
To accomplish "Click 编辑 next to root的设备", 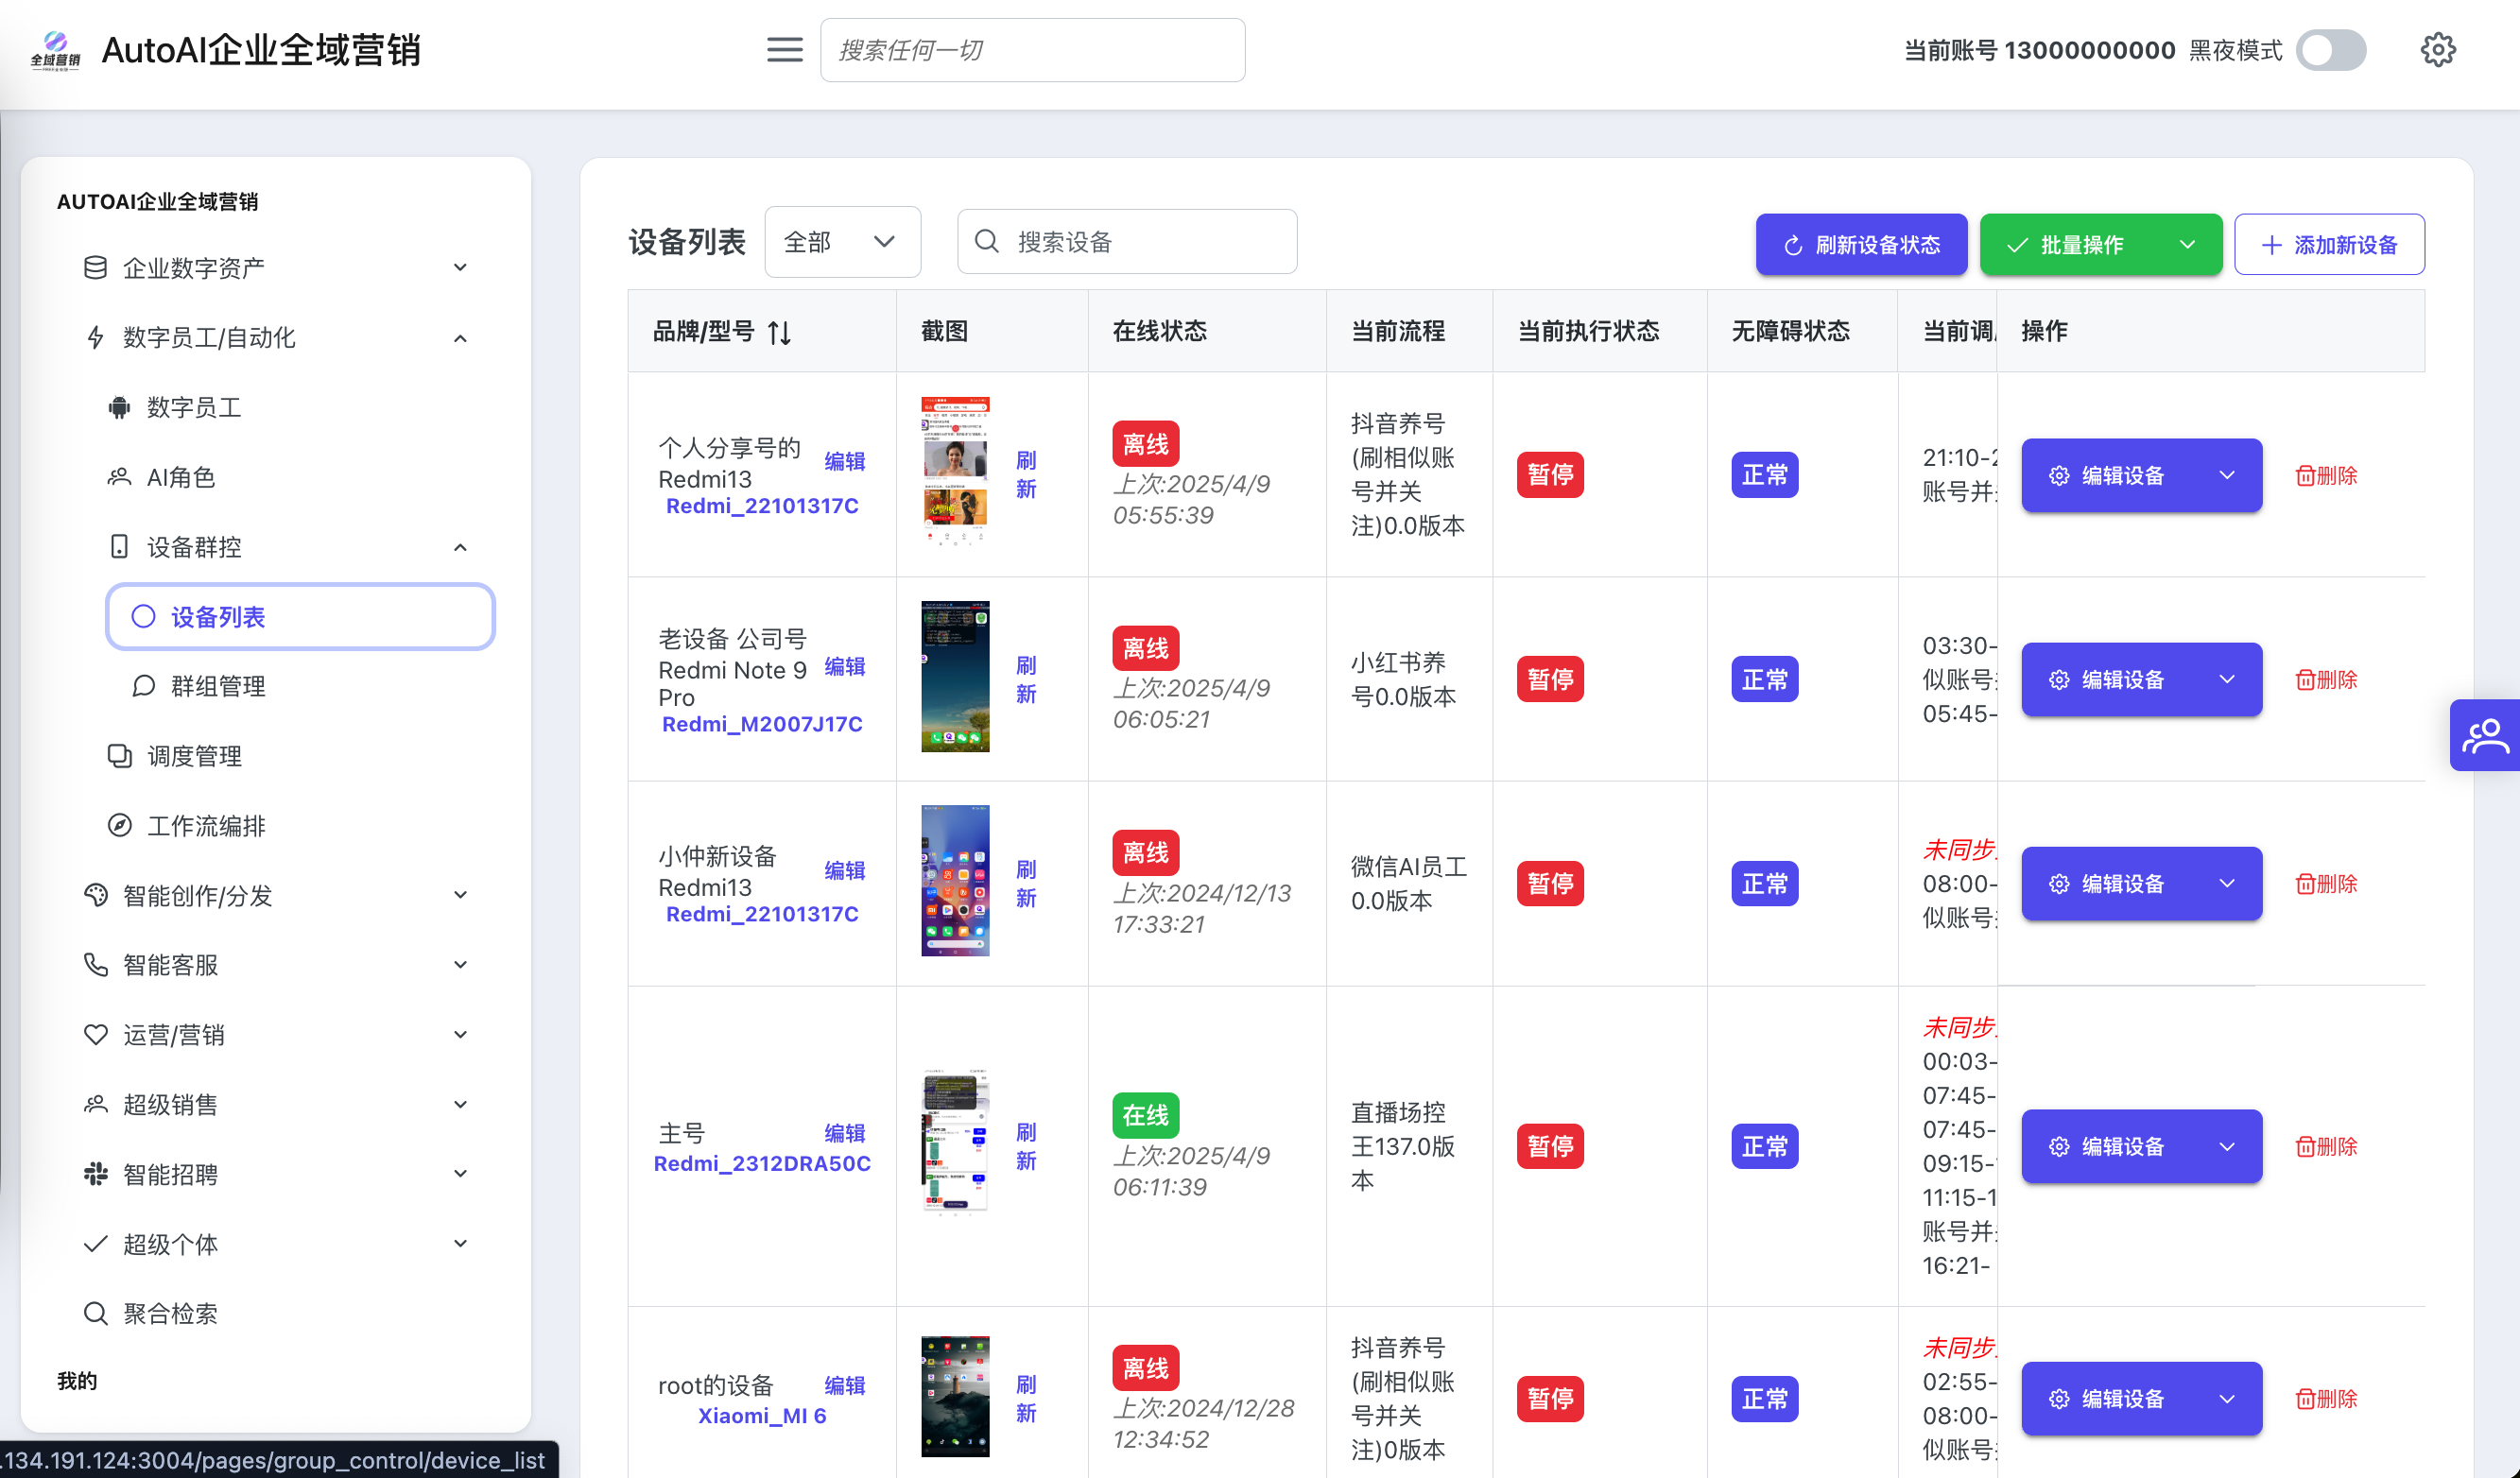I will tap(845, 1386).
